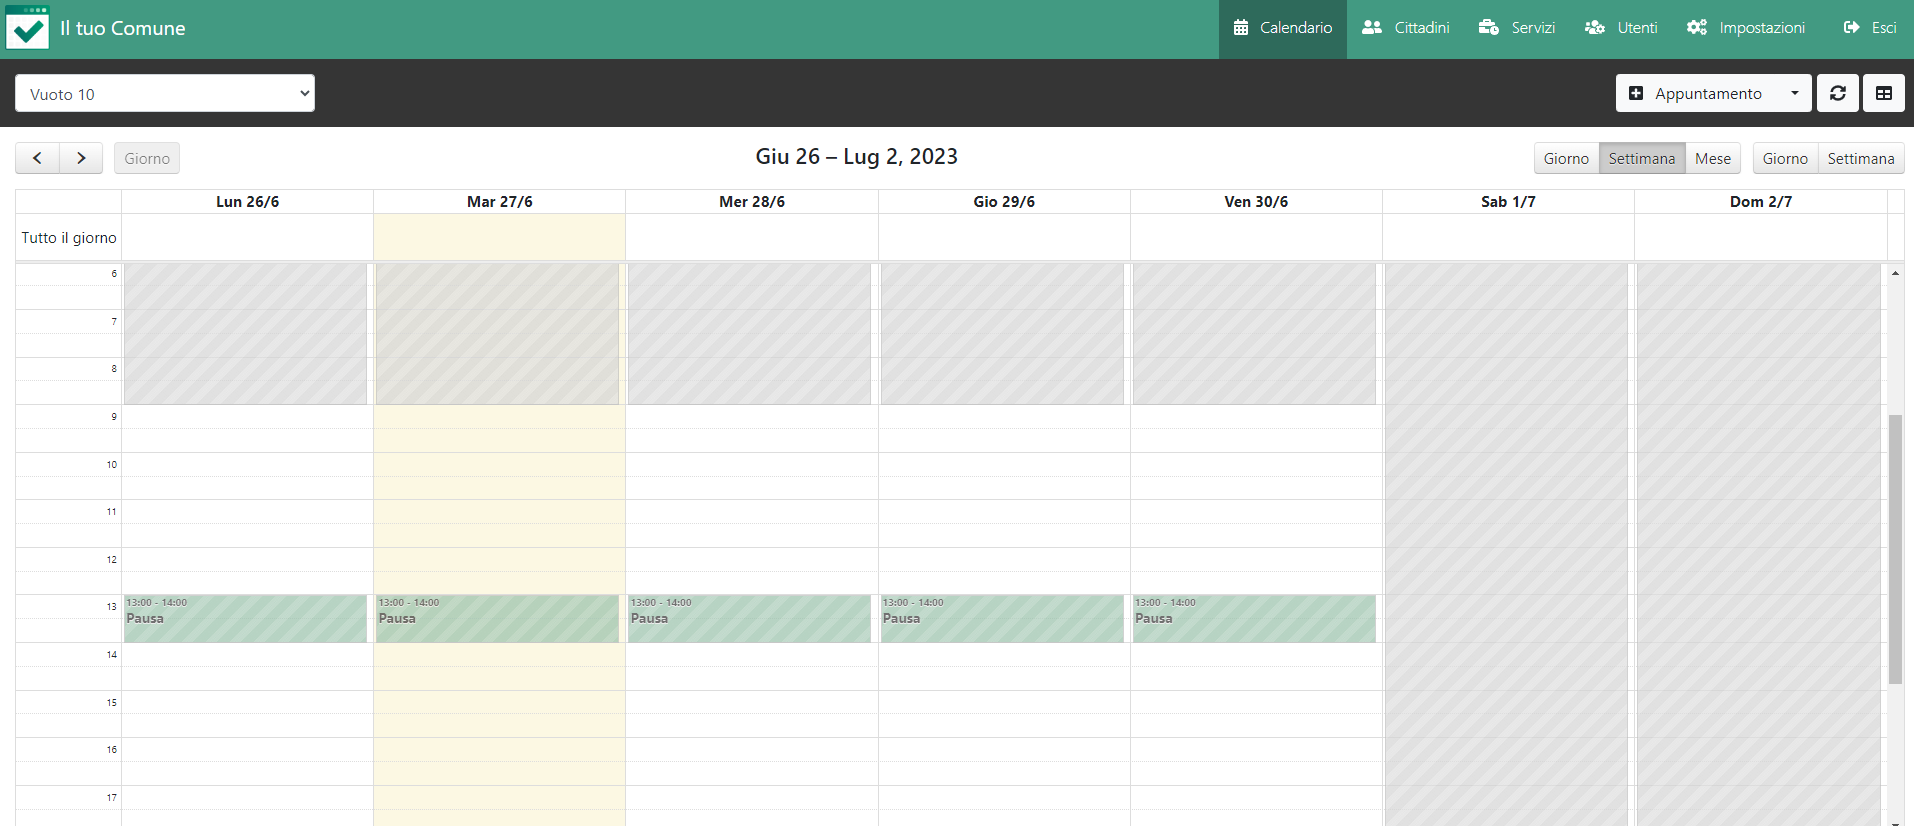Click the Giorno today button beside arrows
The width and height of the screenshot is (1914, 826).
click(147, 158)
